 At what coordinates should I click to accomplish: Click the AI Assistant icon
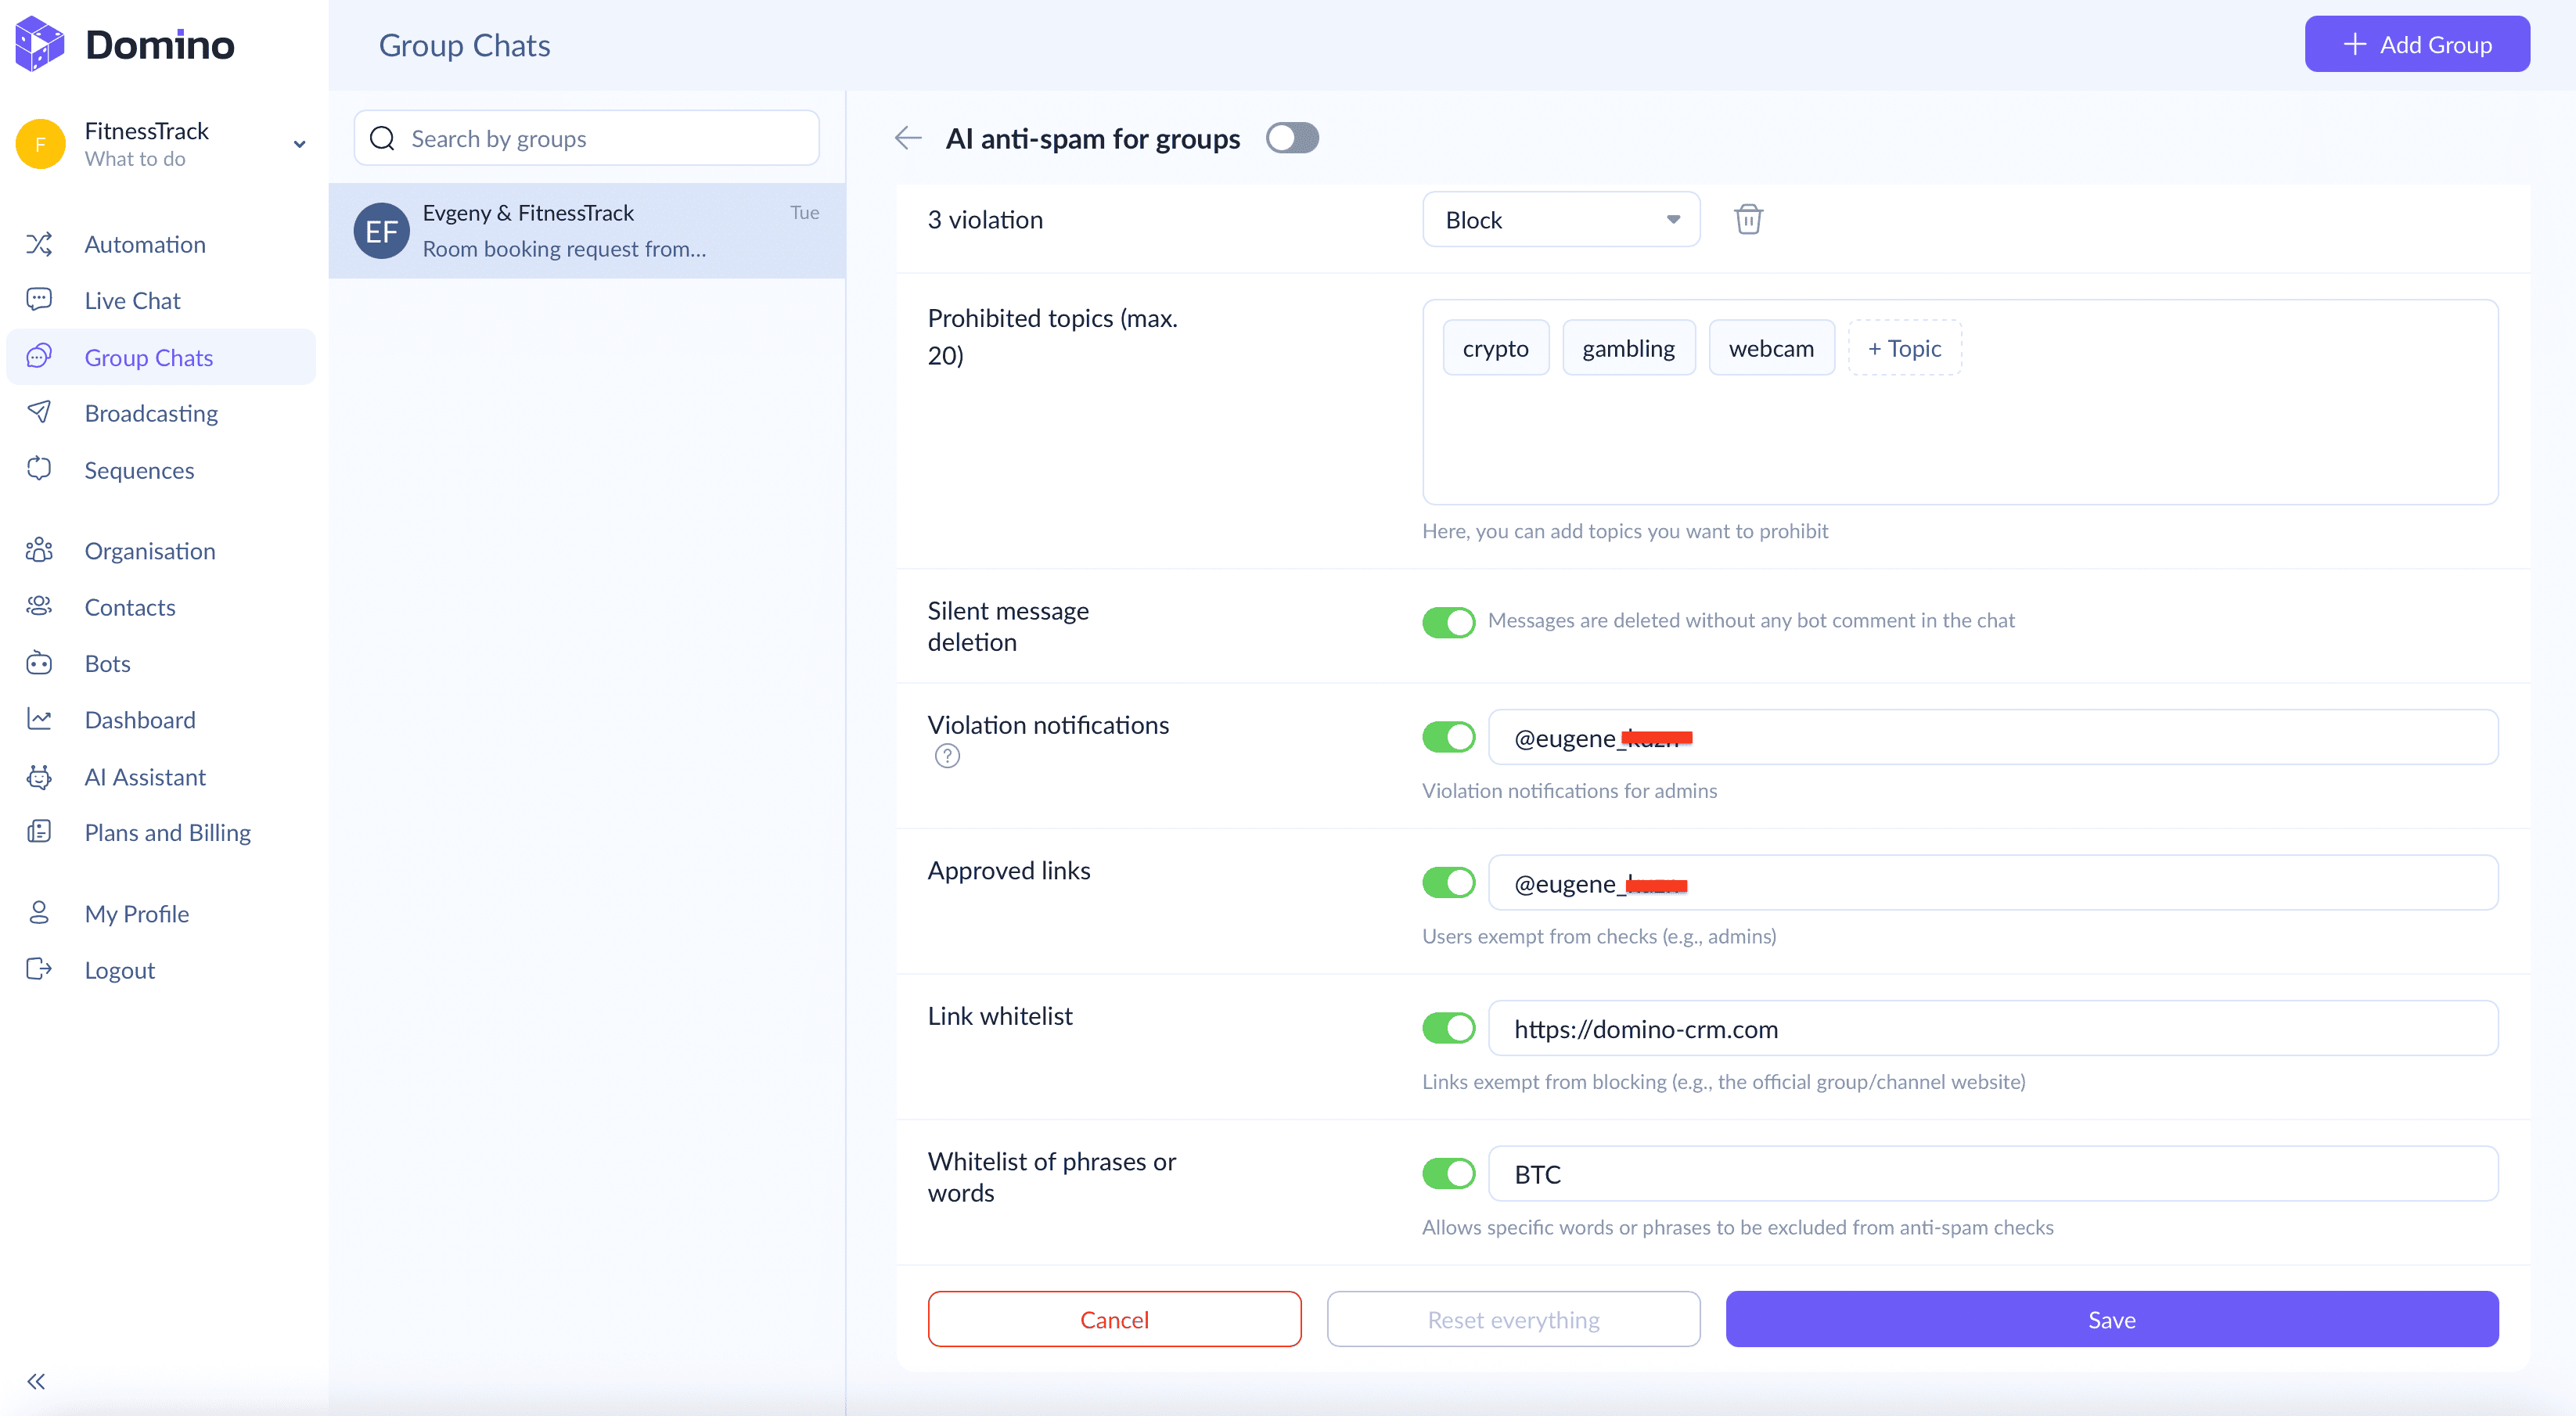39,777
